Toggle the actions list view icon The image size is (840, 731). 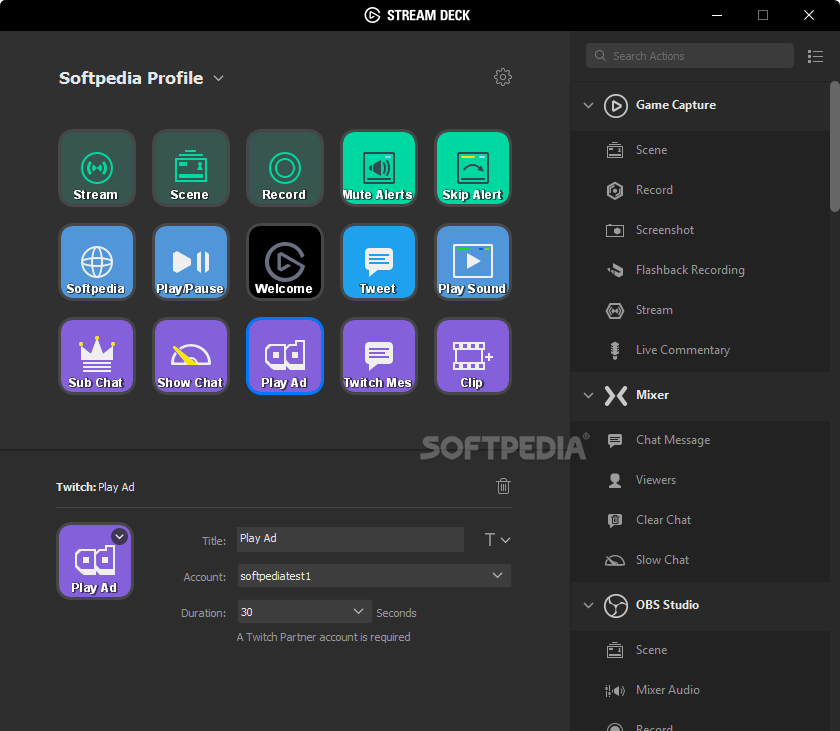tap(815, 56)
